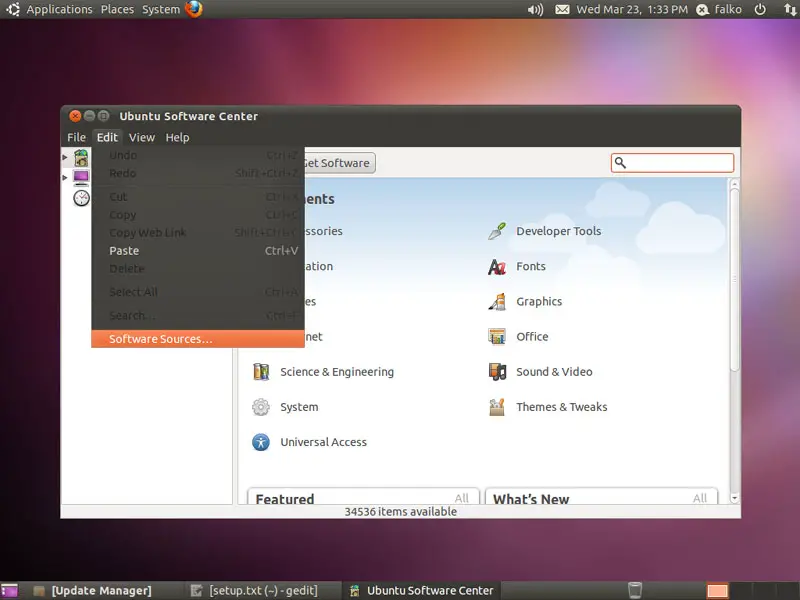The image size is (800, 600).
Task: Open the Science & Engineering text link
Action: 337,372
